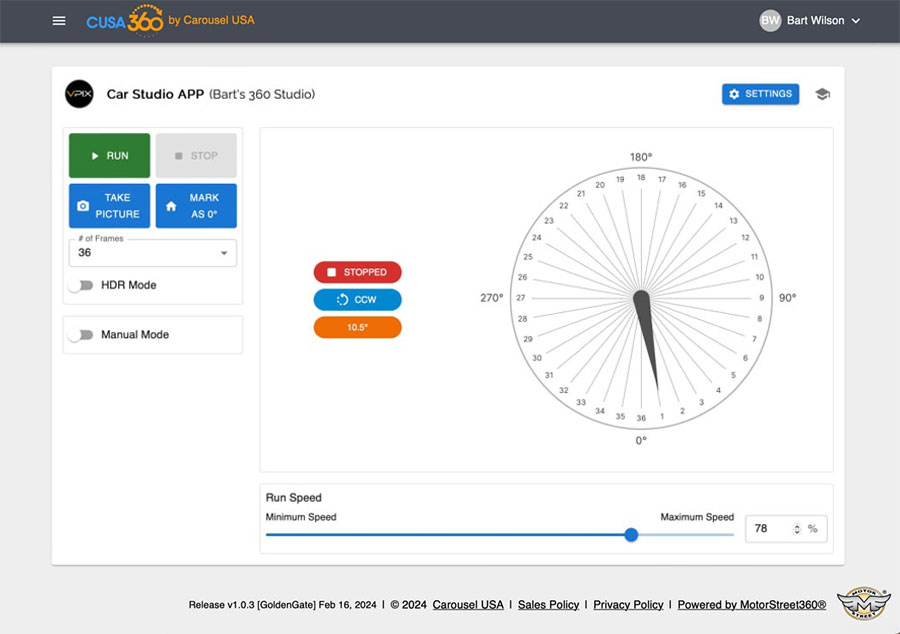Click Mark as 0° home button
This screenshot has height=634, width=900.
pos(196,206)
